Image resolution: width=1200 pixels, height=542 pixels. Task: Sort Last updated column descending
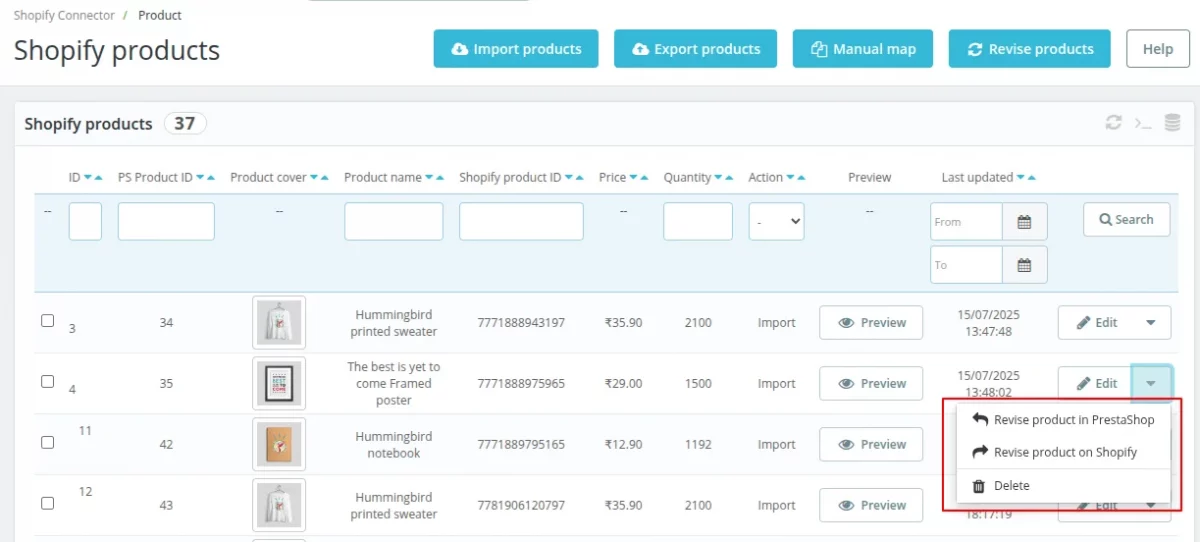point(1021,178)
